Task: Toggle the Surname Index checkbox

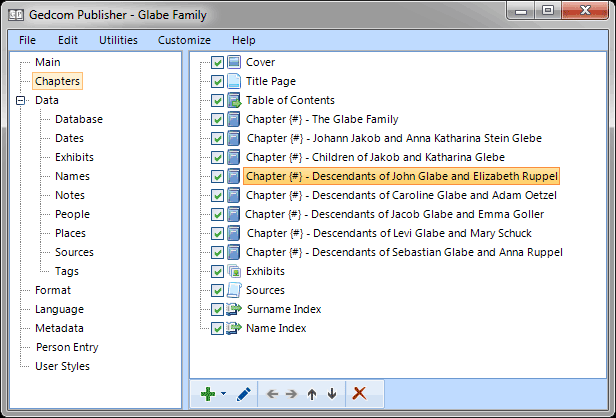Action: 217,310
